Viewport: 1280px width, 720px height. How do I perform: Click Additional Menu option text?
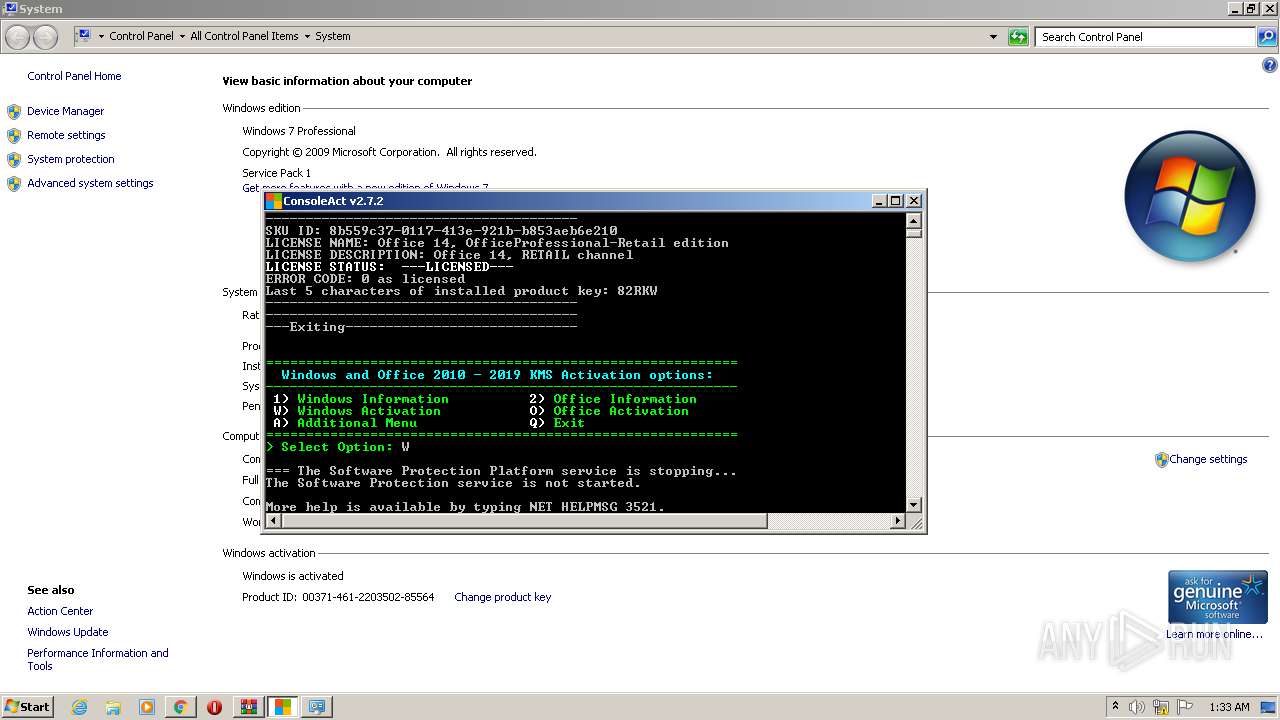click(x=357, y=423)
